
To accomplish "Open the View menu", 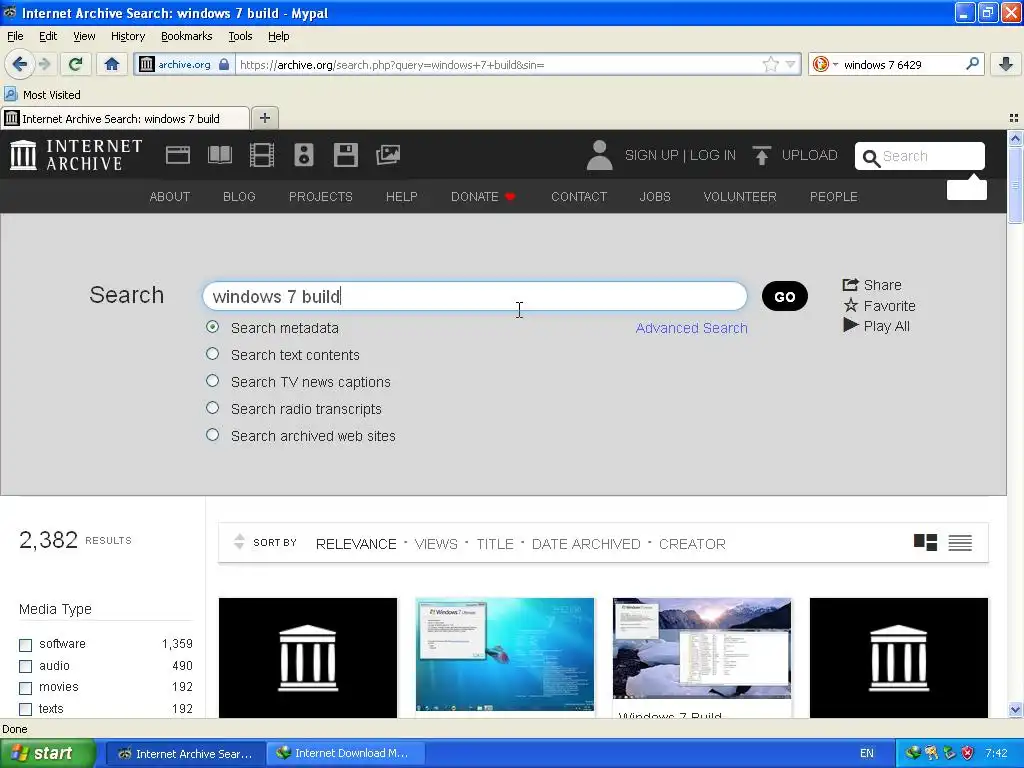I will click(x=84, y=36).
